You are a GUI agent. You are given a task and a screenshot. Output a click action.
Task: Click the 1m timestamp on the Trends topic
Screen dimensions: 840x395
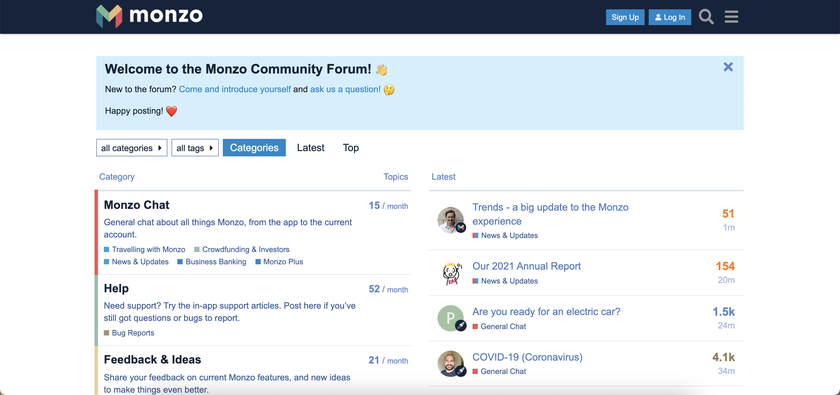pos(729,228)
